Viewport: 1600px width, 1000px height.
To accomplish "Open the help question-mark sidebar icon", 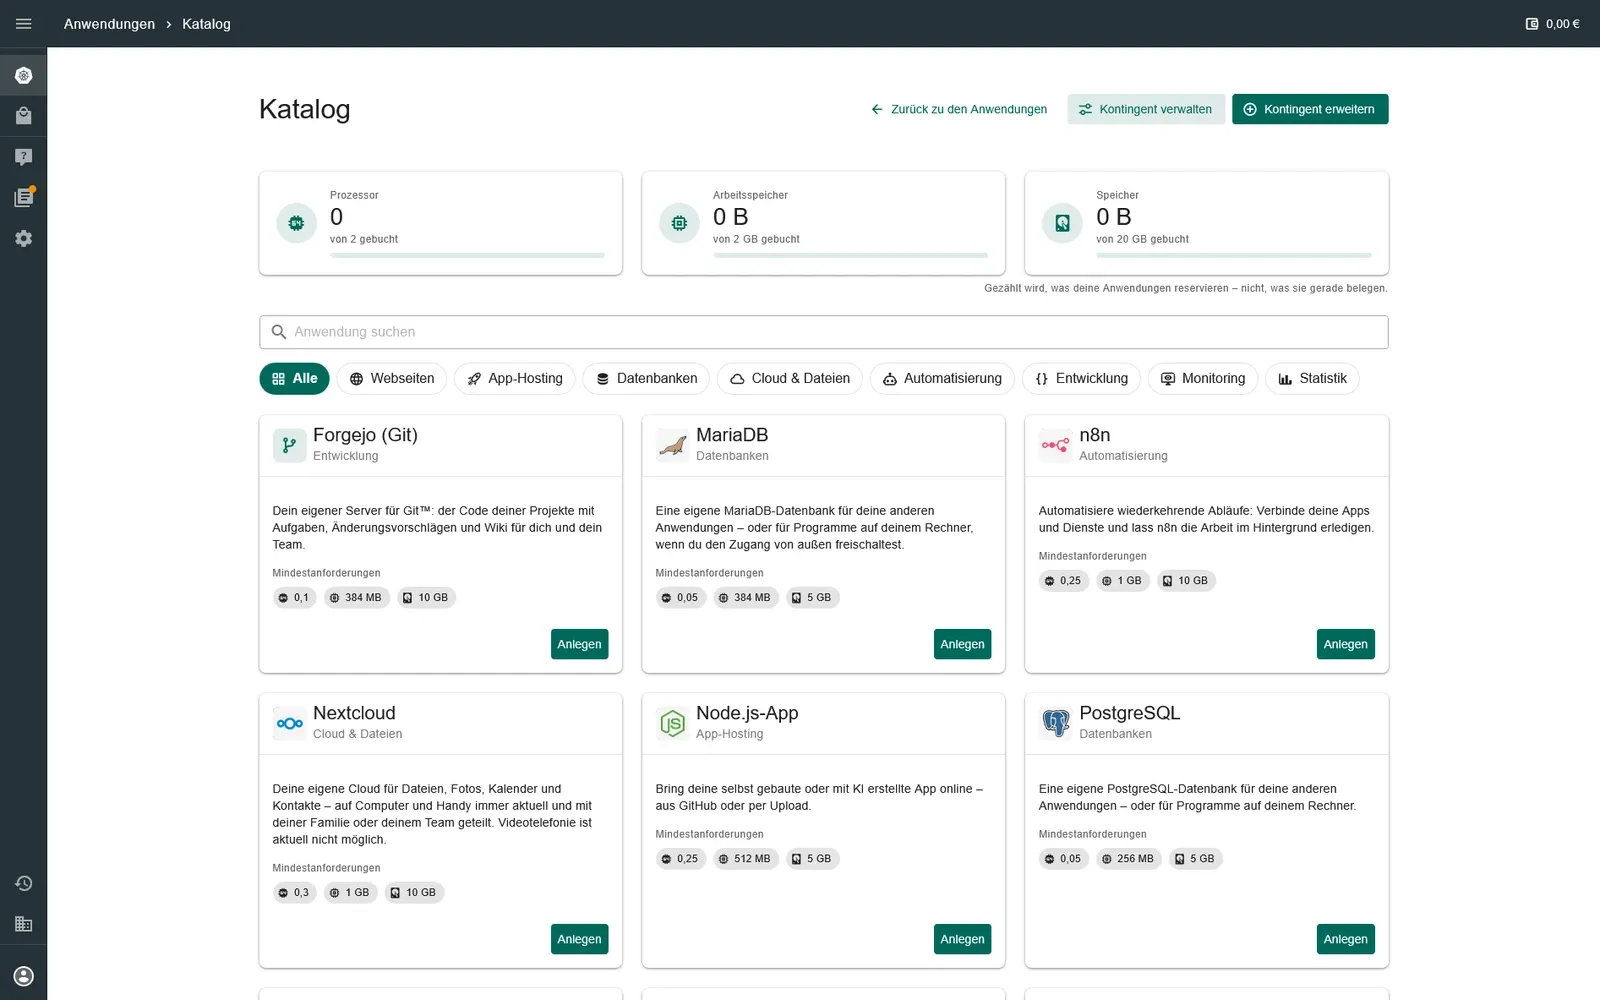I will coord(24,157).
